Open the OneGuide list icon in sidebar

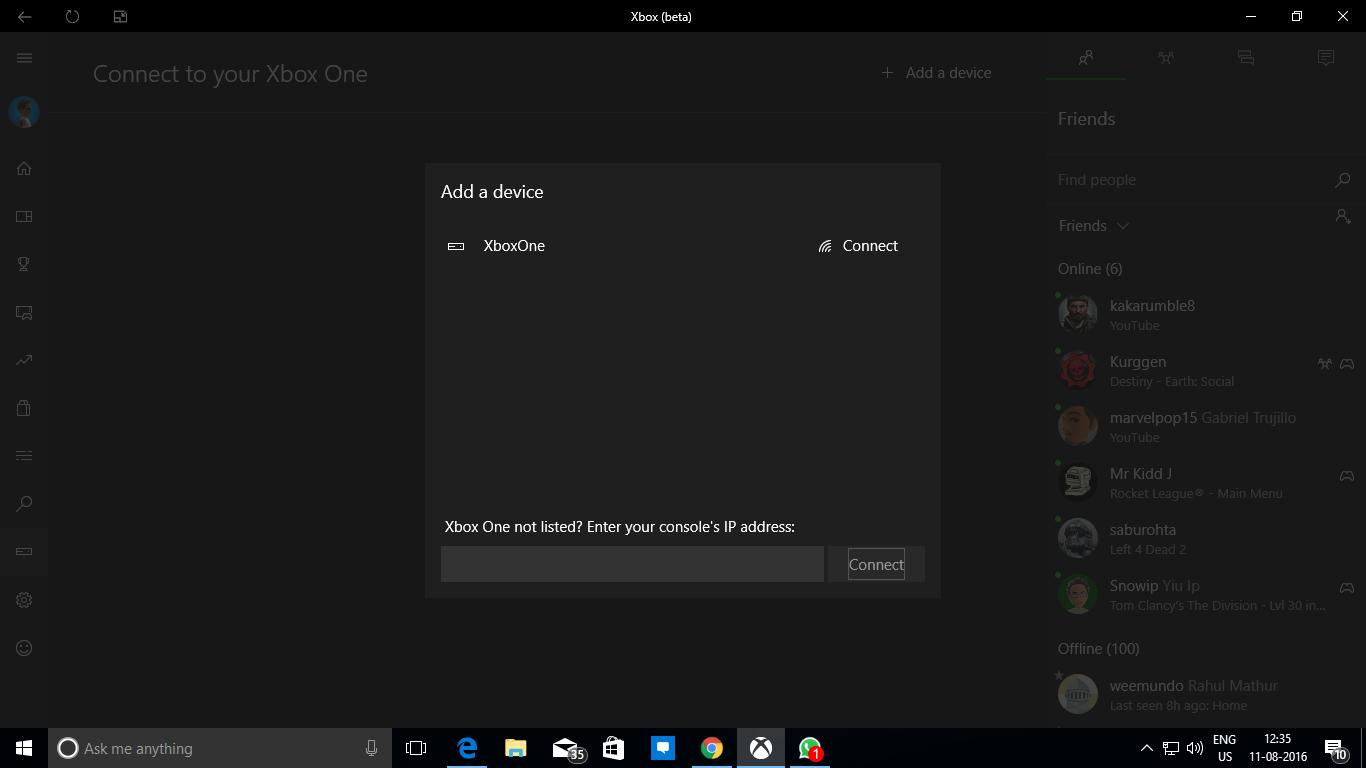pos(24,456)
